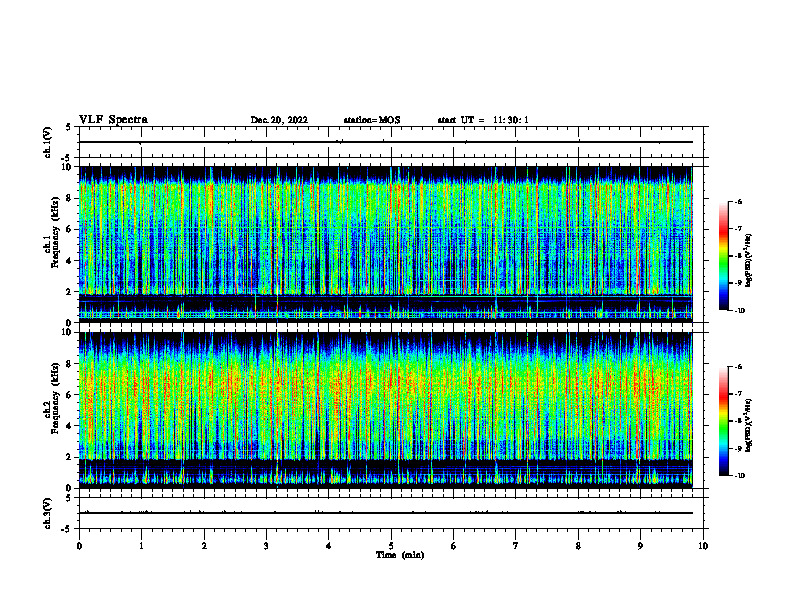This screenshot has width=792, height=612.
Task: Click the "10" tick on the Time axis
Action: tap(703, 546)
